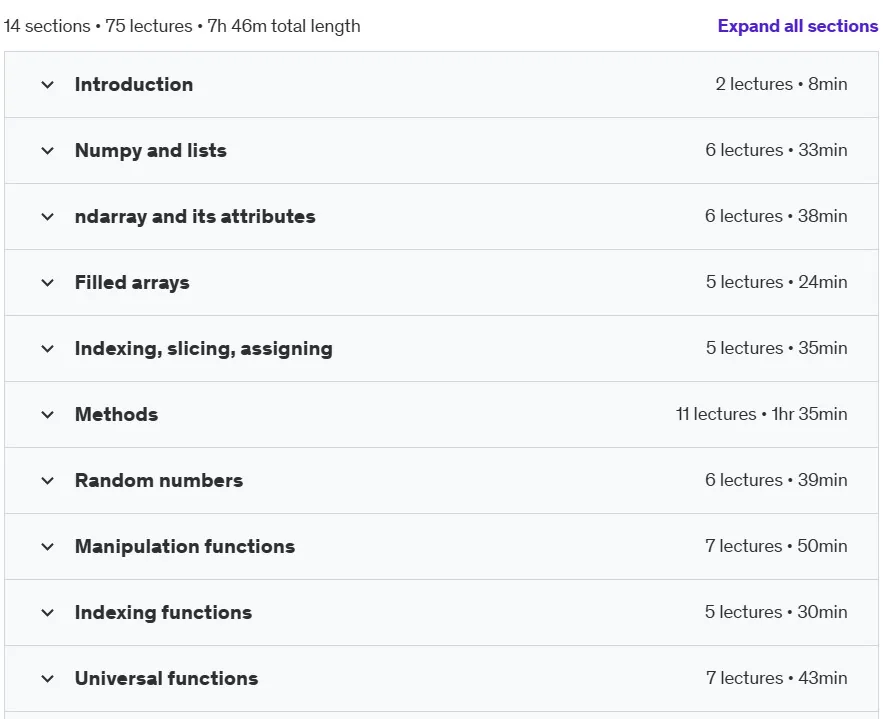Expand the Methods section chevron

48,414
